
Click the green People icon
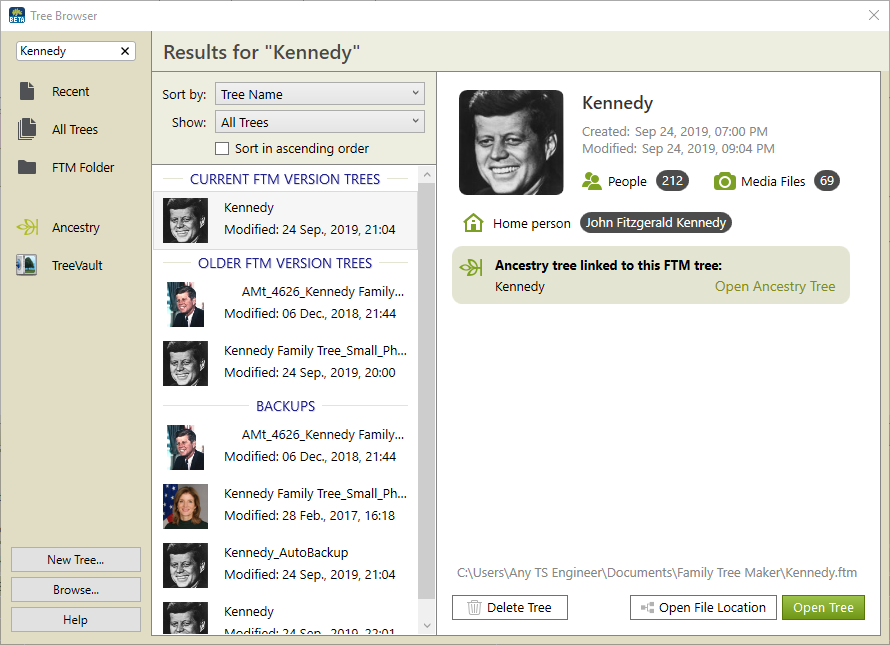point(592,181)
